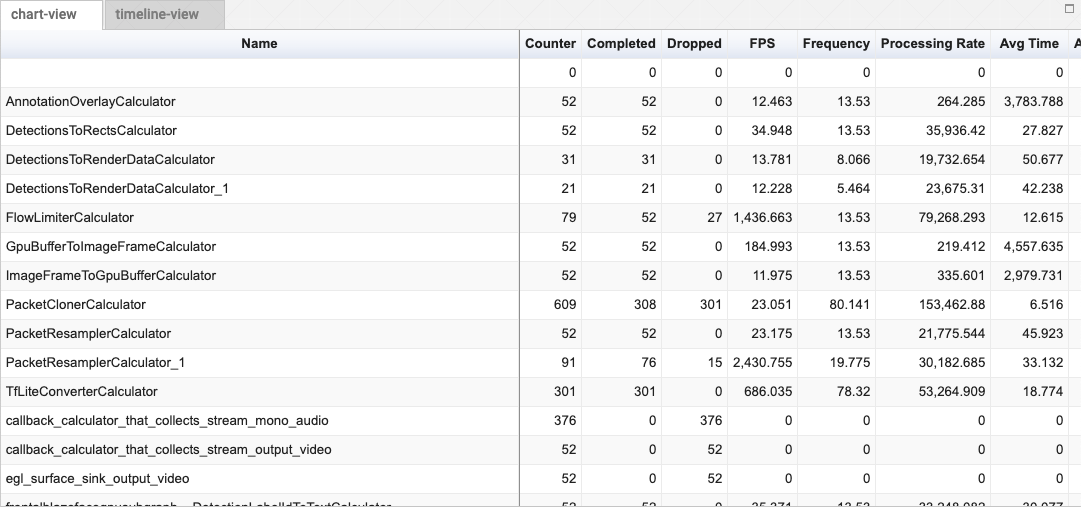The image size is (1081, 507).
Task: Click the panel maximize icon at top right
Action: [1070, 8]
